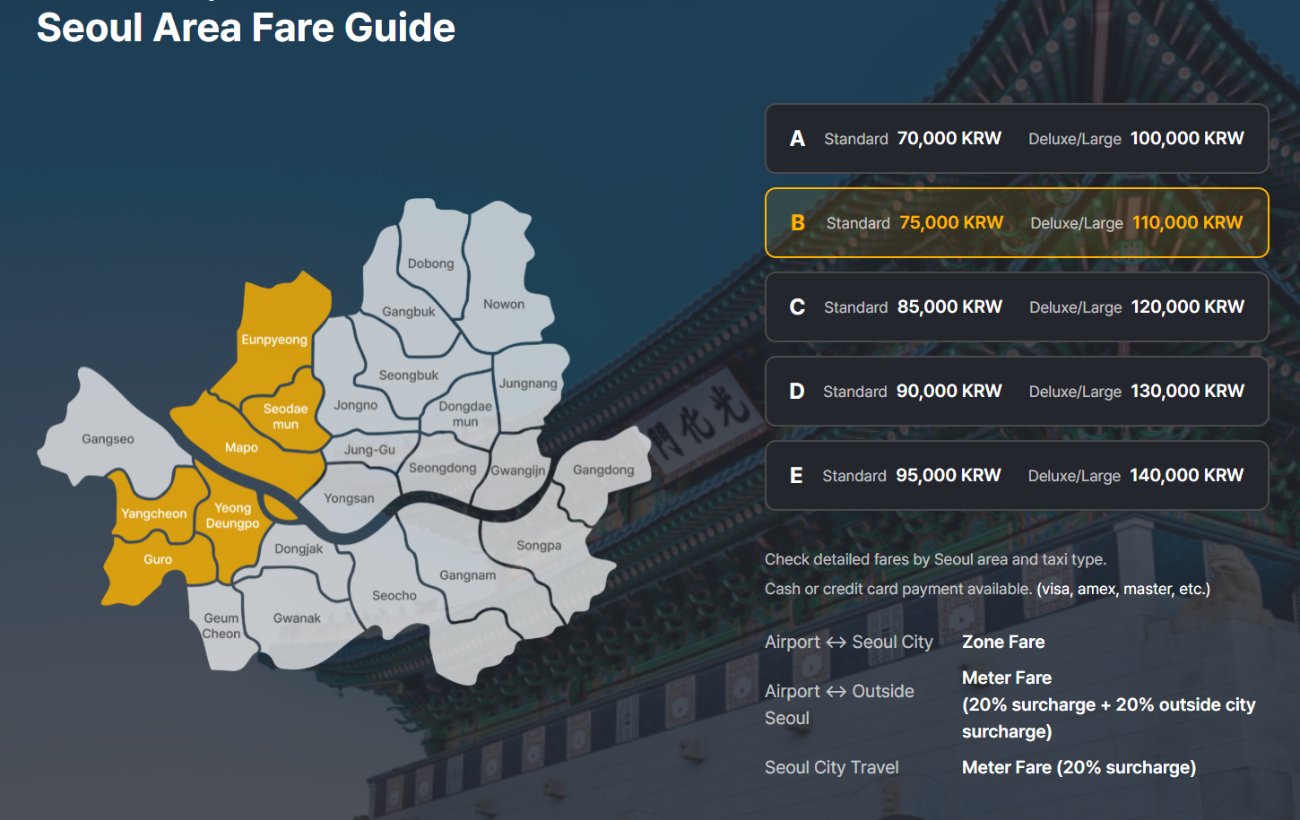Click Jung-Gu district on the map

tap(369, 450)
